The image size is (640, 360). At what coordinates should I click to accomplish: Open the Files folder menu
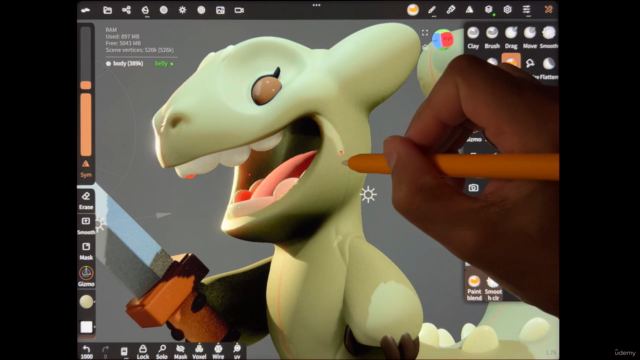(x=107, y=10)
